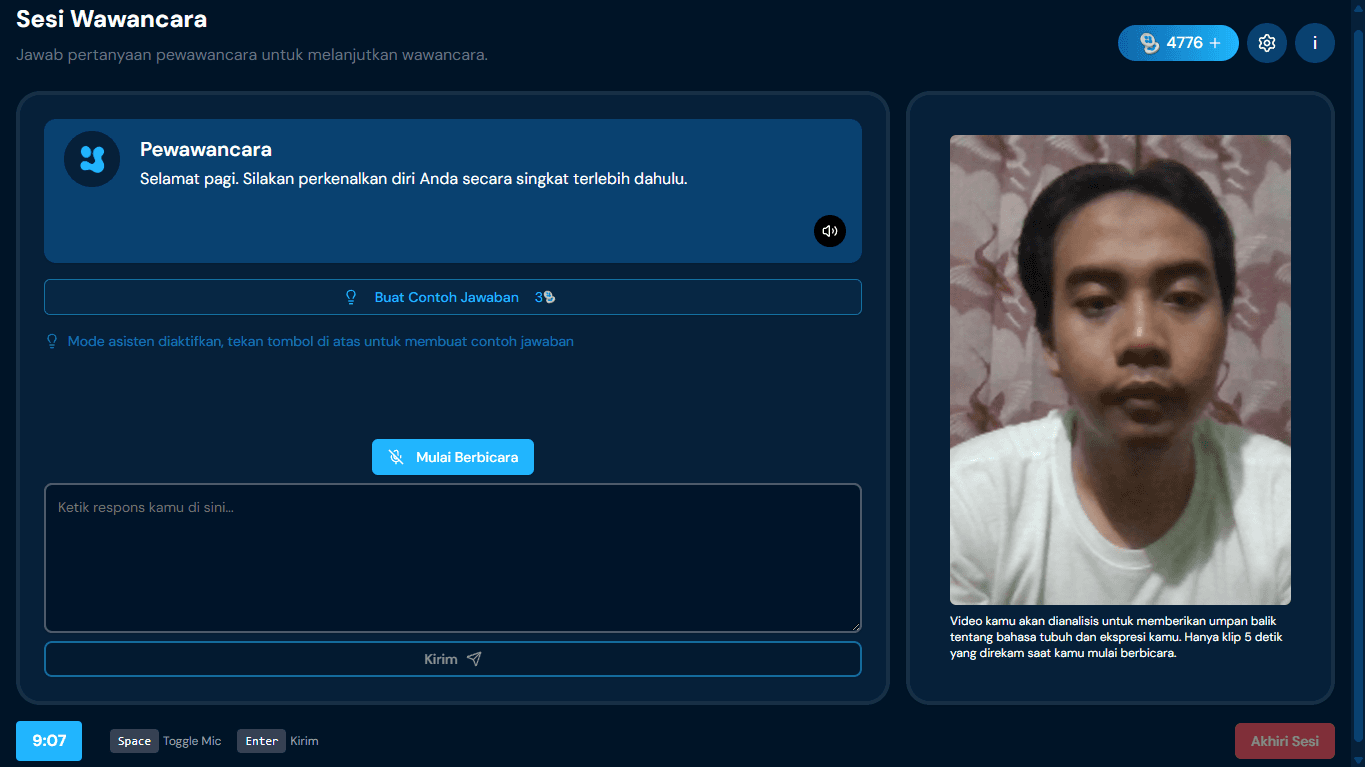The image size is (1365, 767).
Task: Focus the response text area
Action: pos(453,558)
